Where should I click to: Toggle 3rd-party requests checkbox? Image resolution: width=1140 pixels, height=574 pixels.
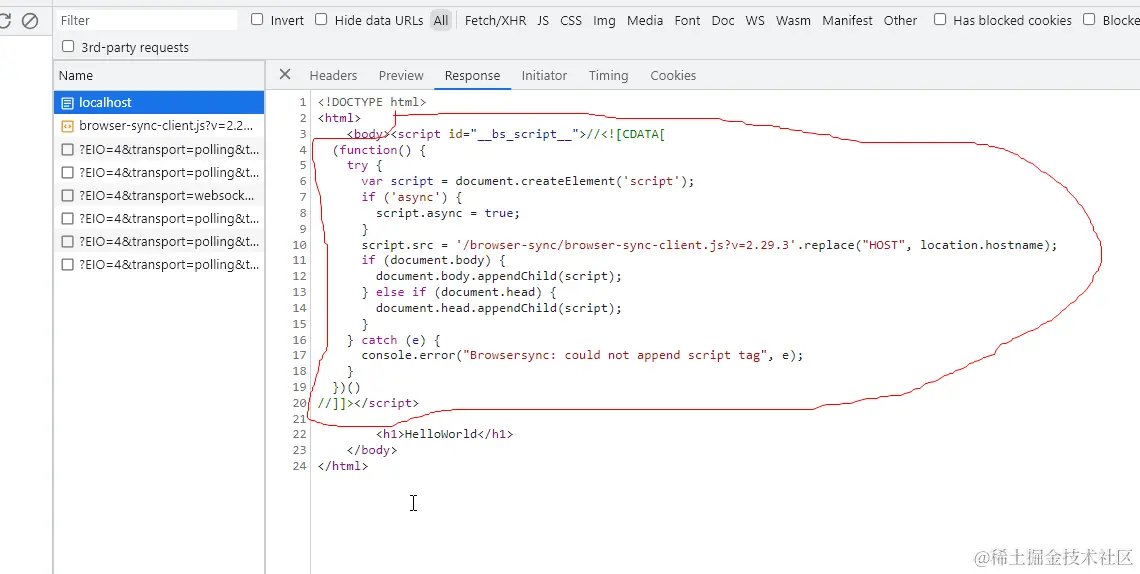coord(68,47)
